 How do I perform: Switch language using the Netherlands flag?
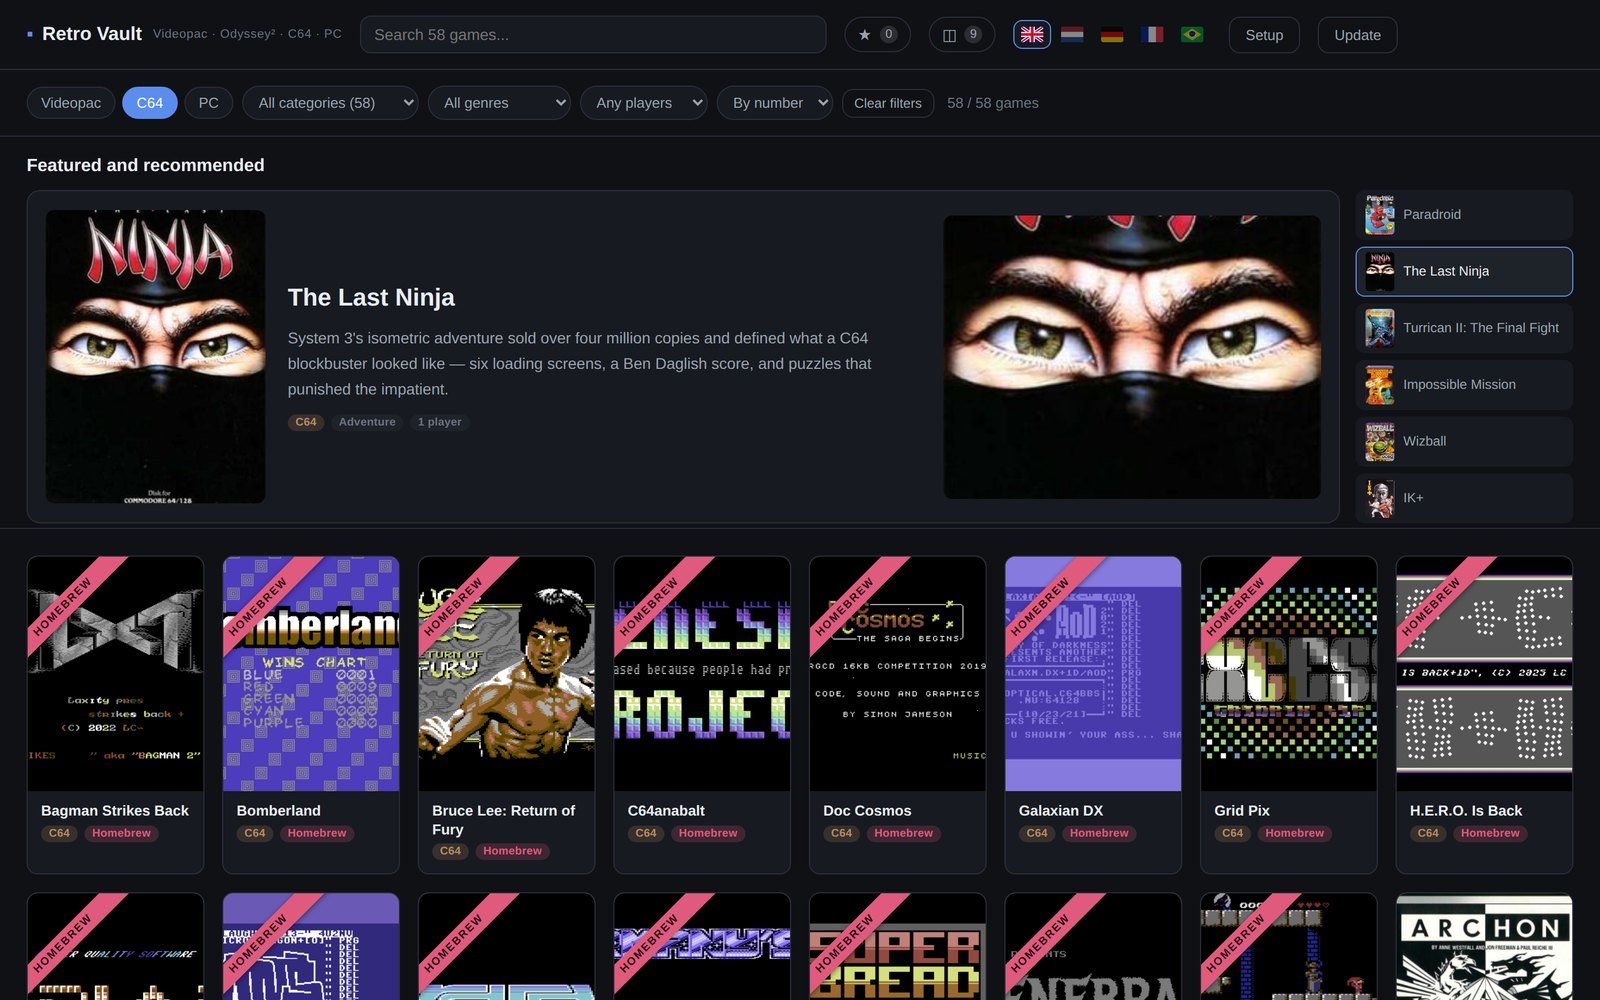pos(1072,35)
